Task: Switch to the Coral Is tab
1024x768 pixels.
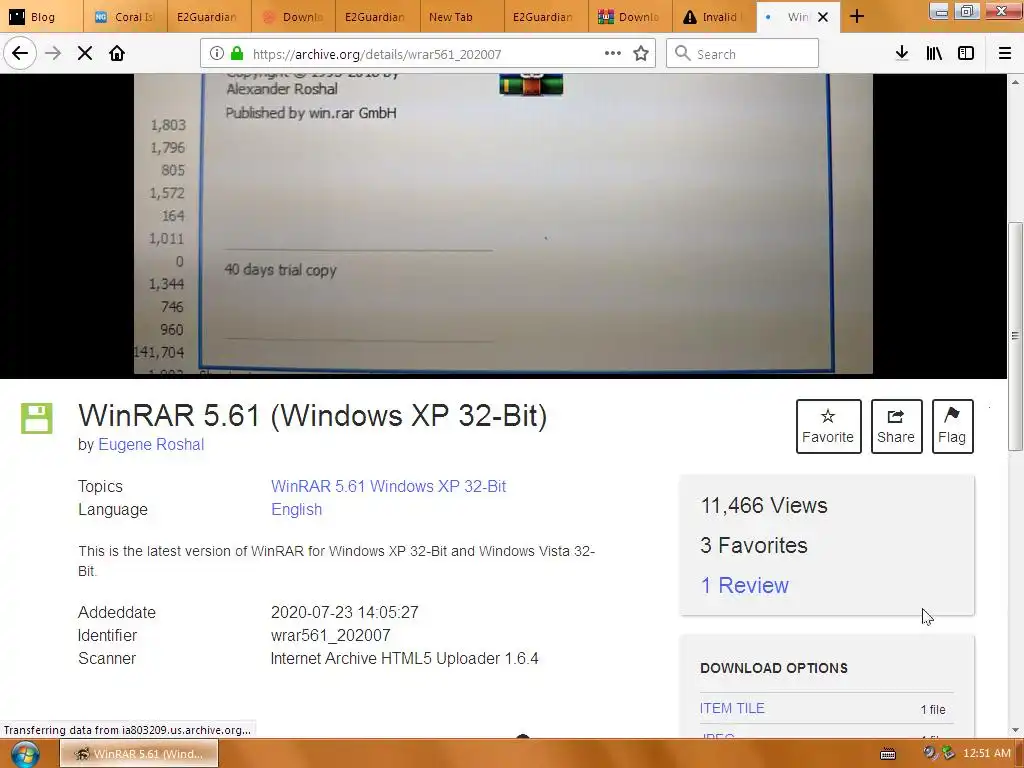Action: coord(125,17)
